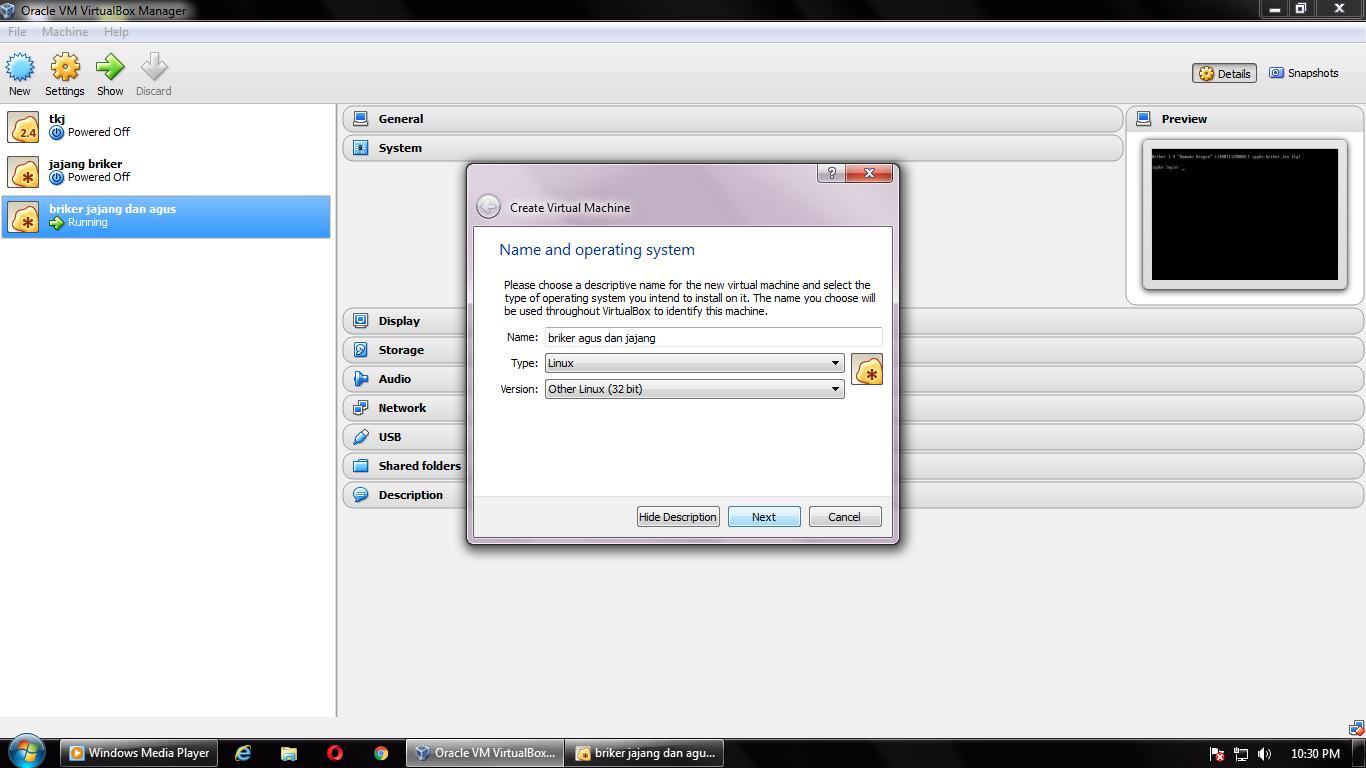Image resolution: width=1366 pixels, height=768 pixels.
Task: Switch to Oracle VM VirtualBox taskbar button
Action: (x=484, y=753)
